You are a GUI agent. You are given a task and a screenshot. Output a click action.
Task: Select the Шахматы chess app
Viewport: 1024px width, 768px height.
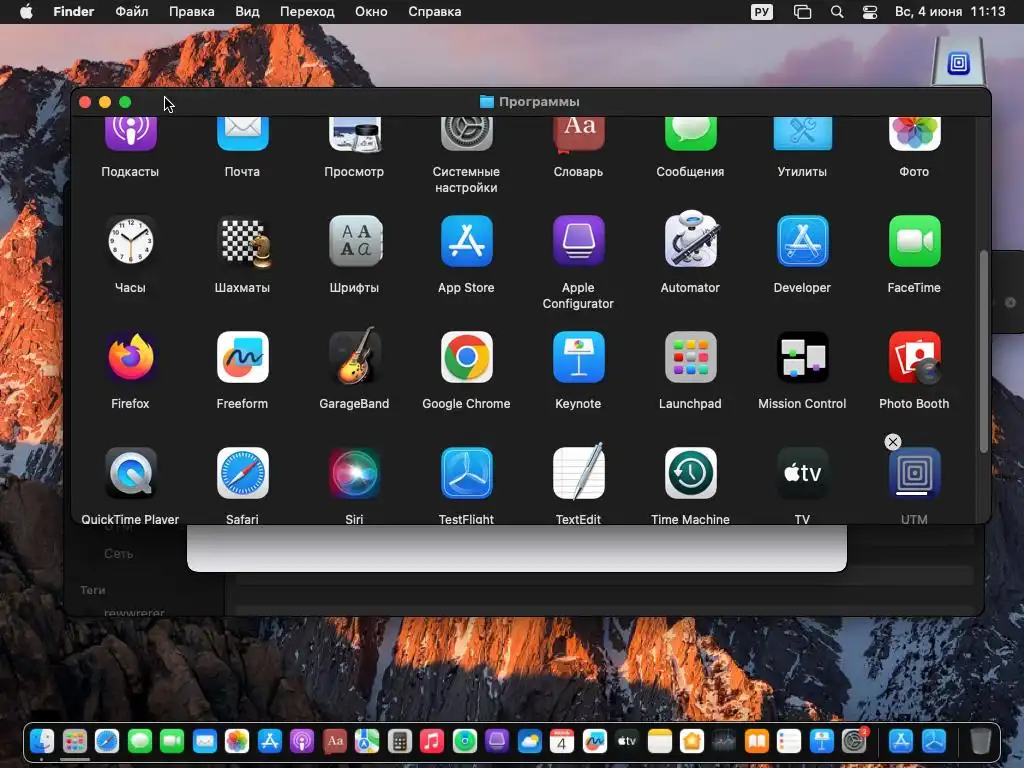242,242
